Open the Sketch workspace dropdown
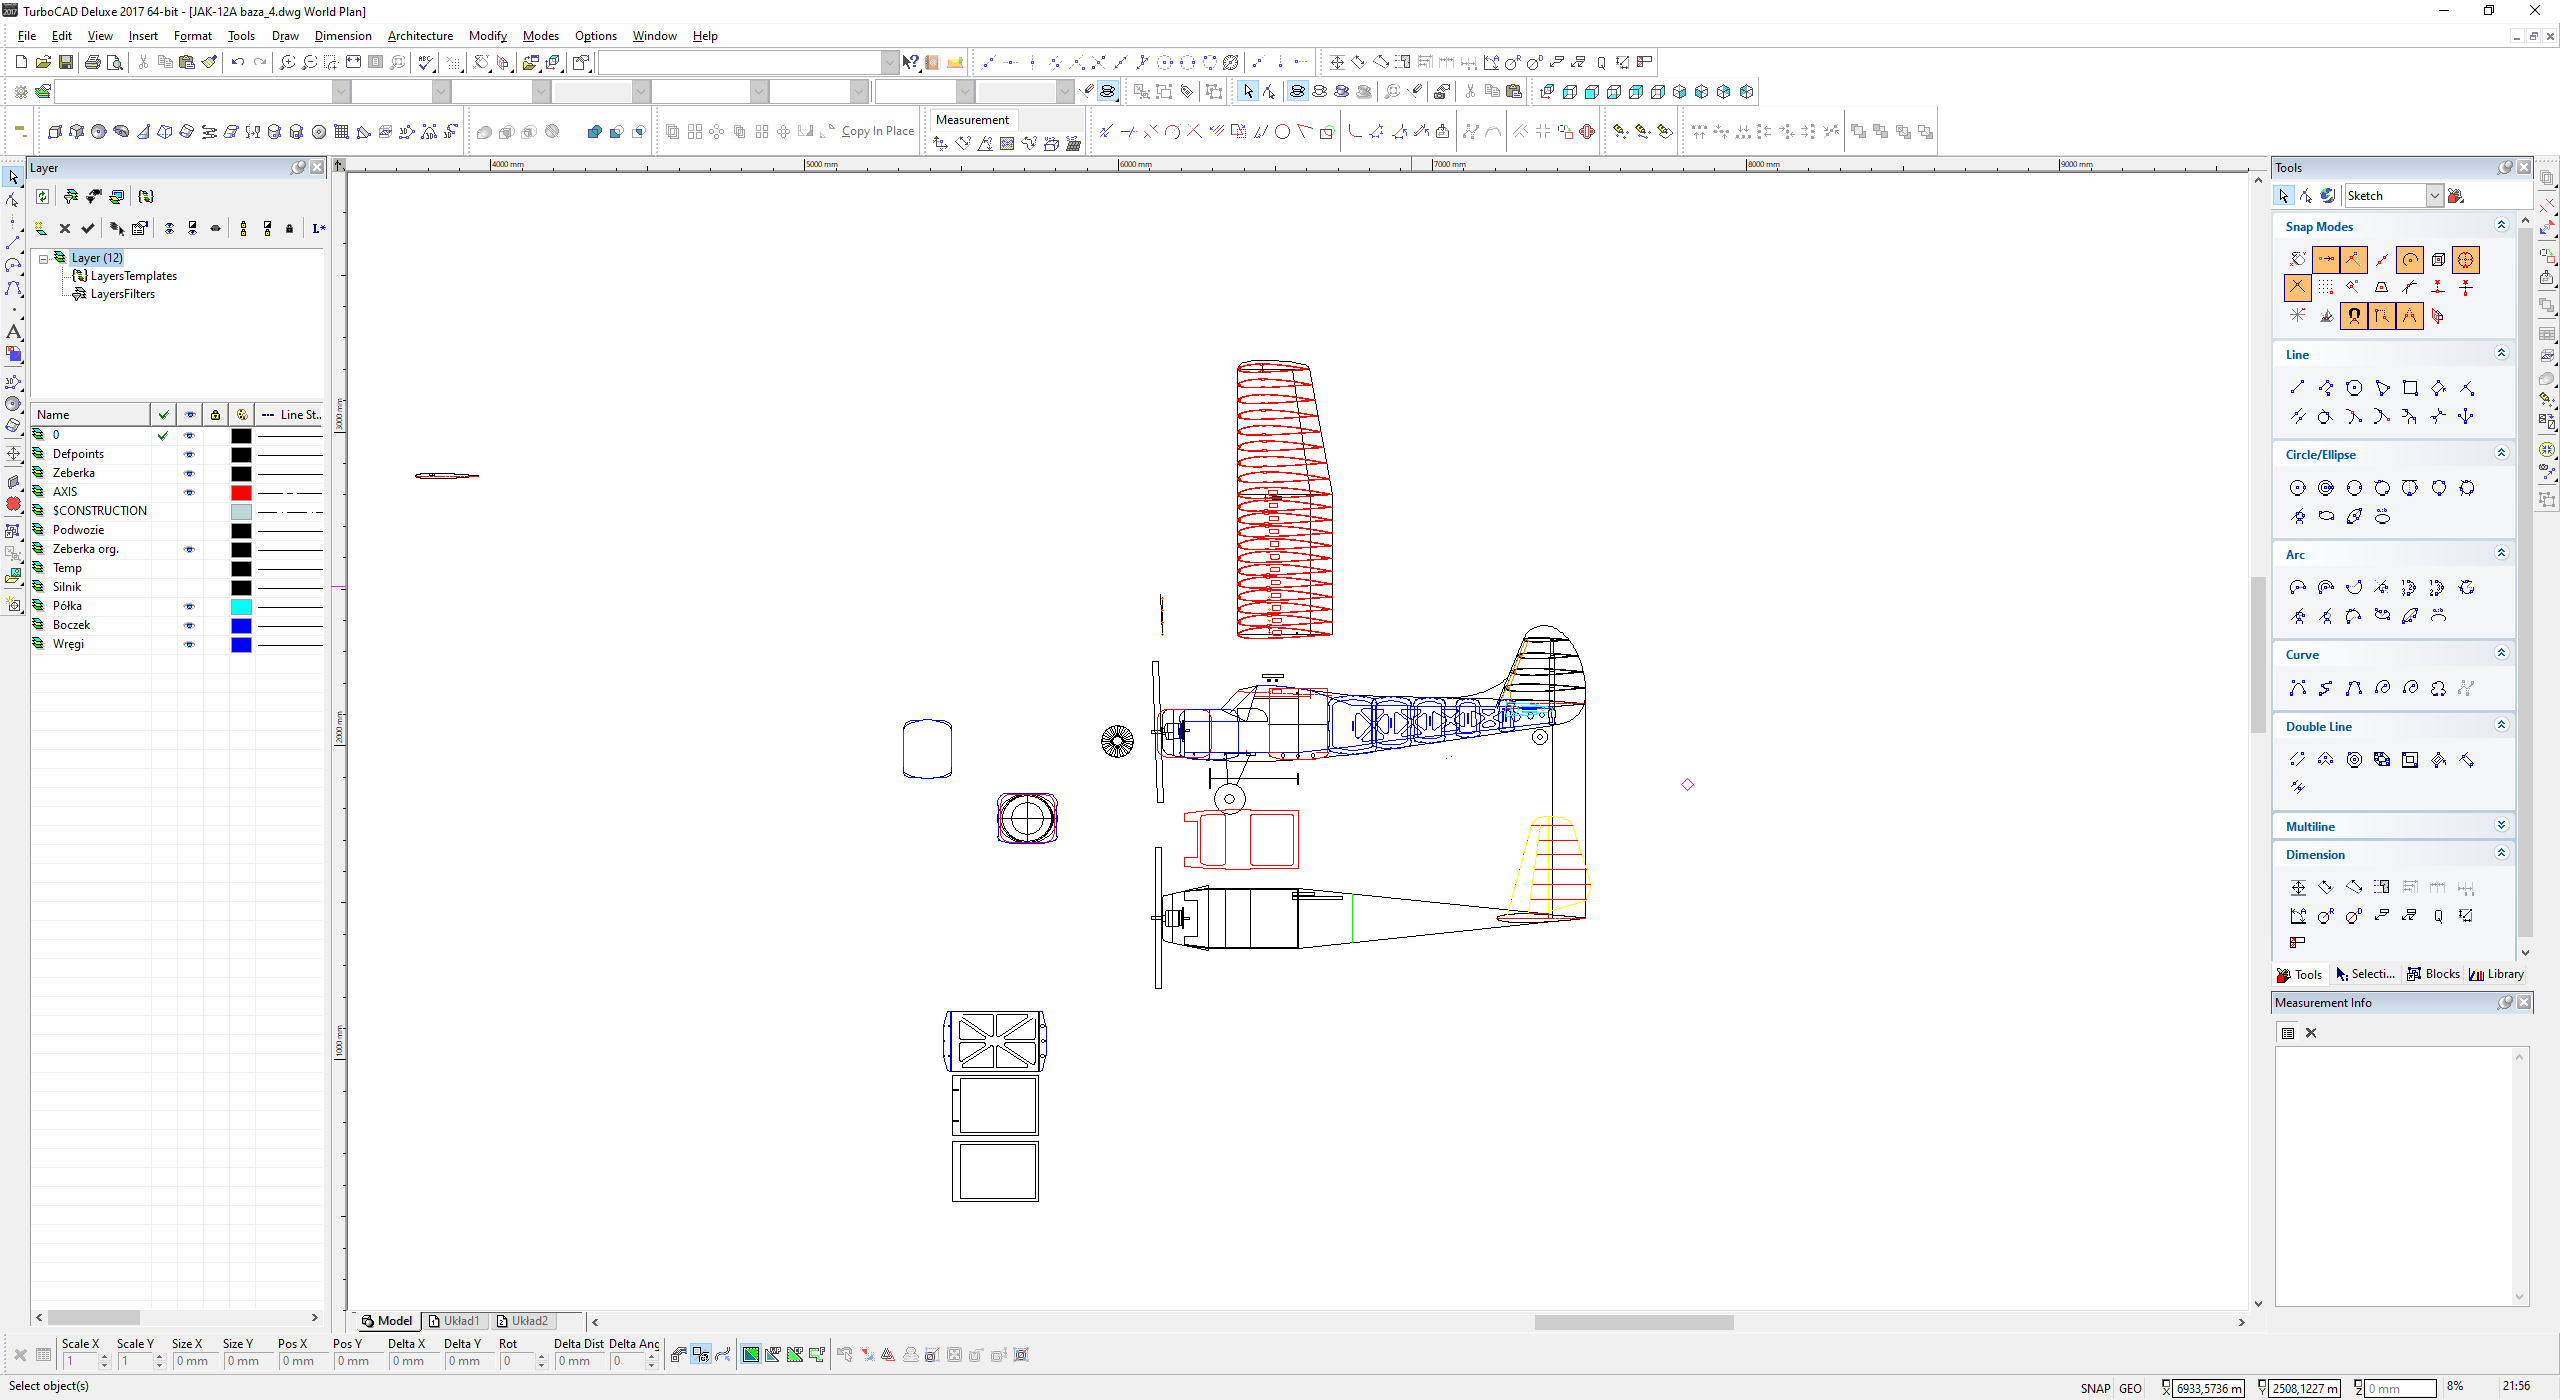Image resolution: width=2560 pixels, height=1400 pixels. tap(2435, 196)
